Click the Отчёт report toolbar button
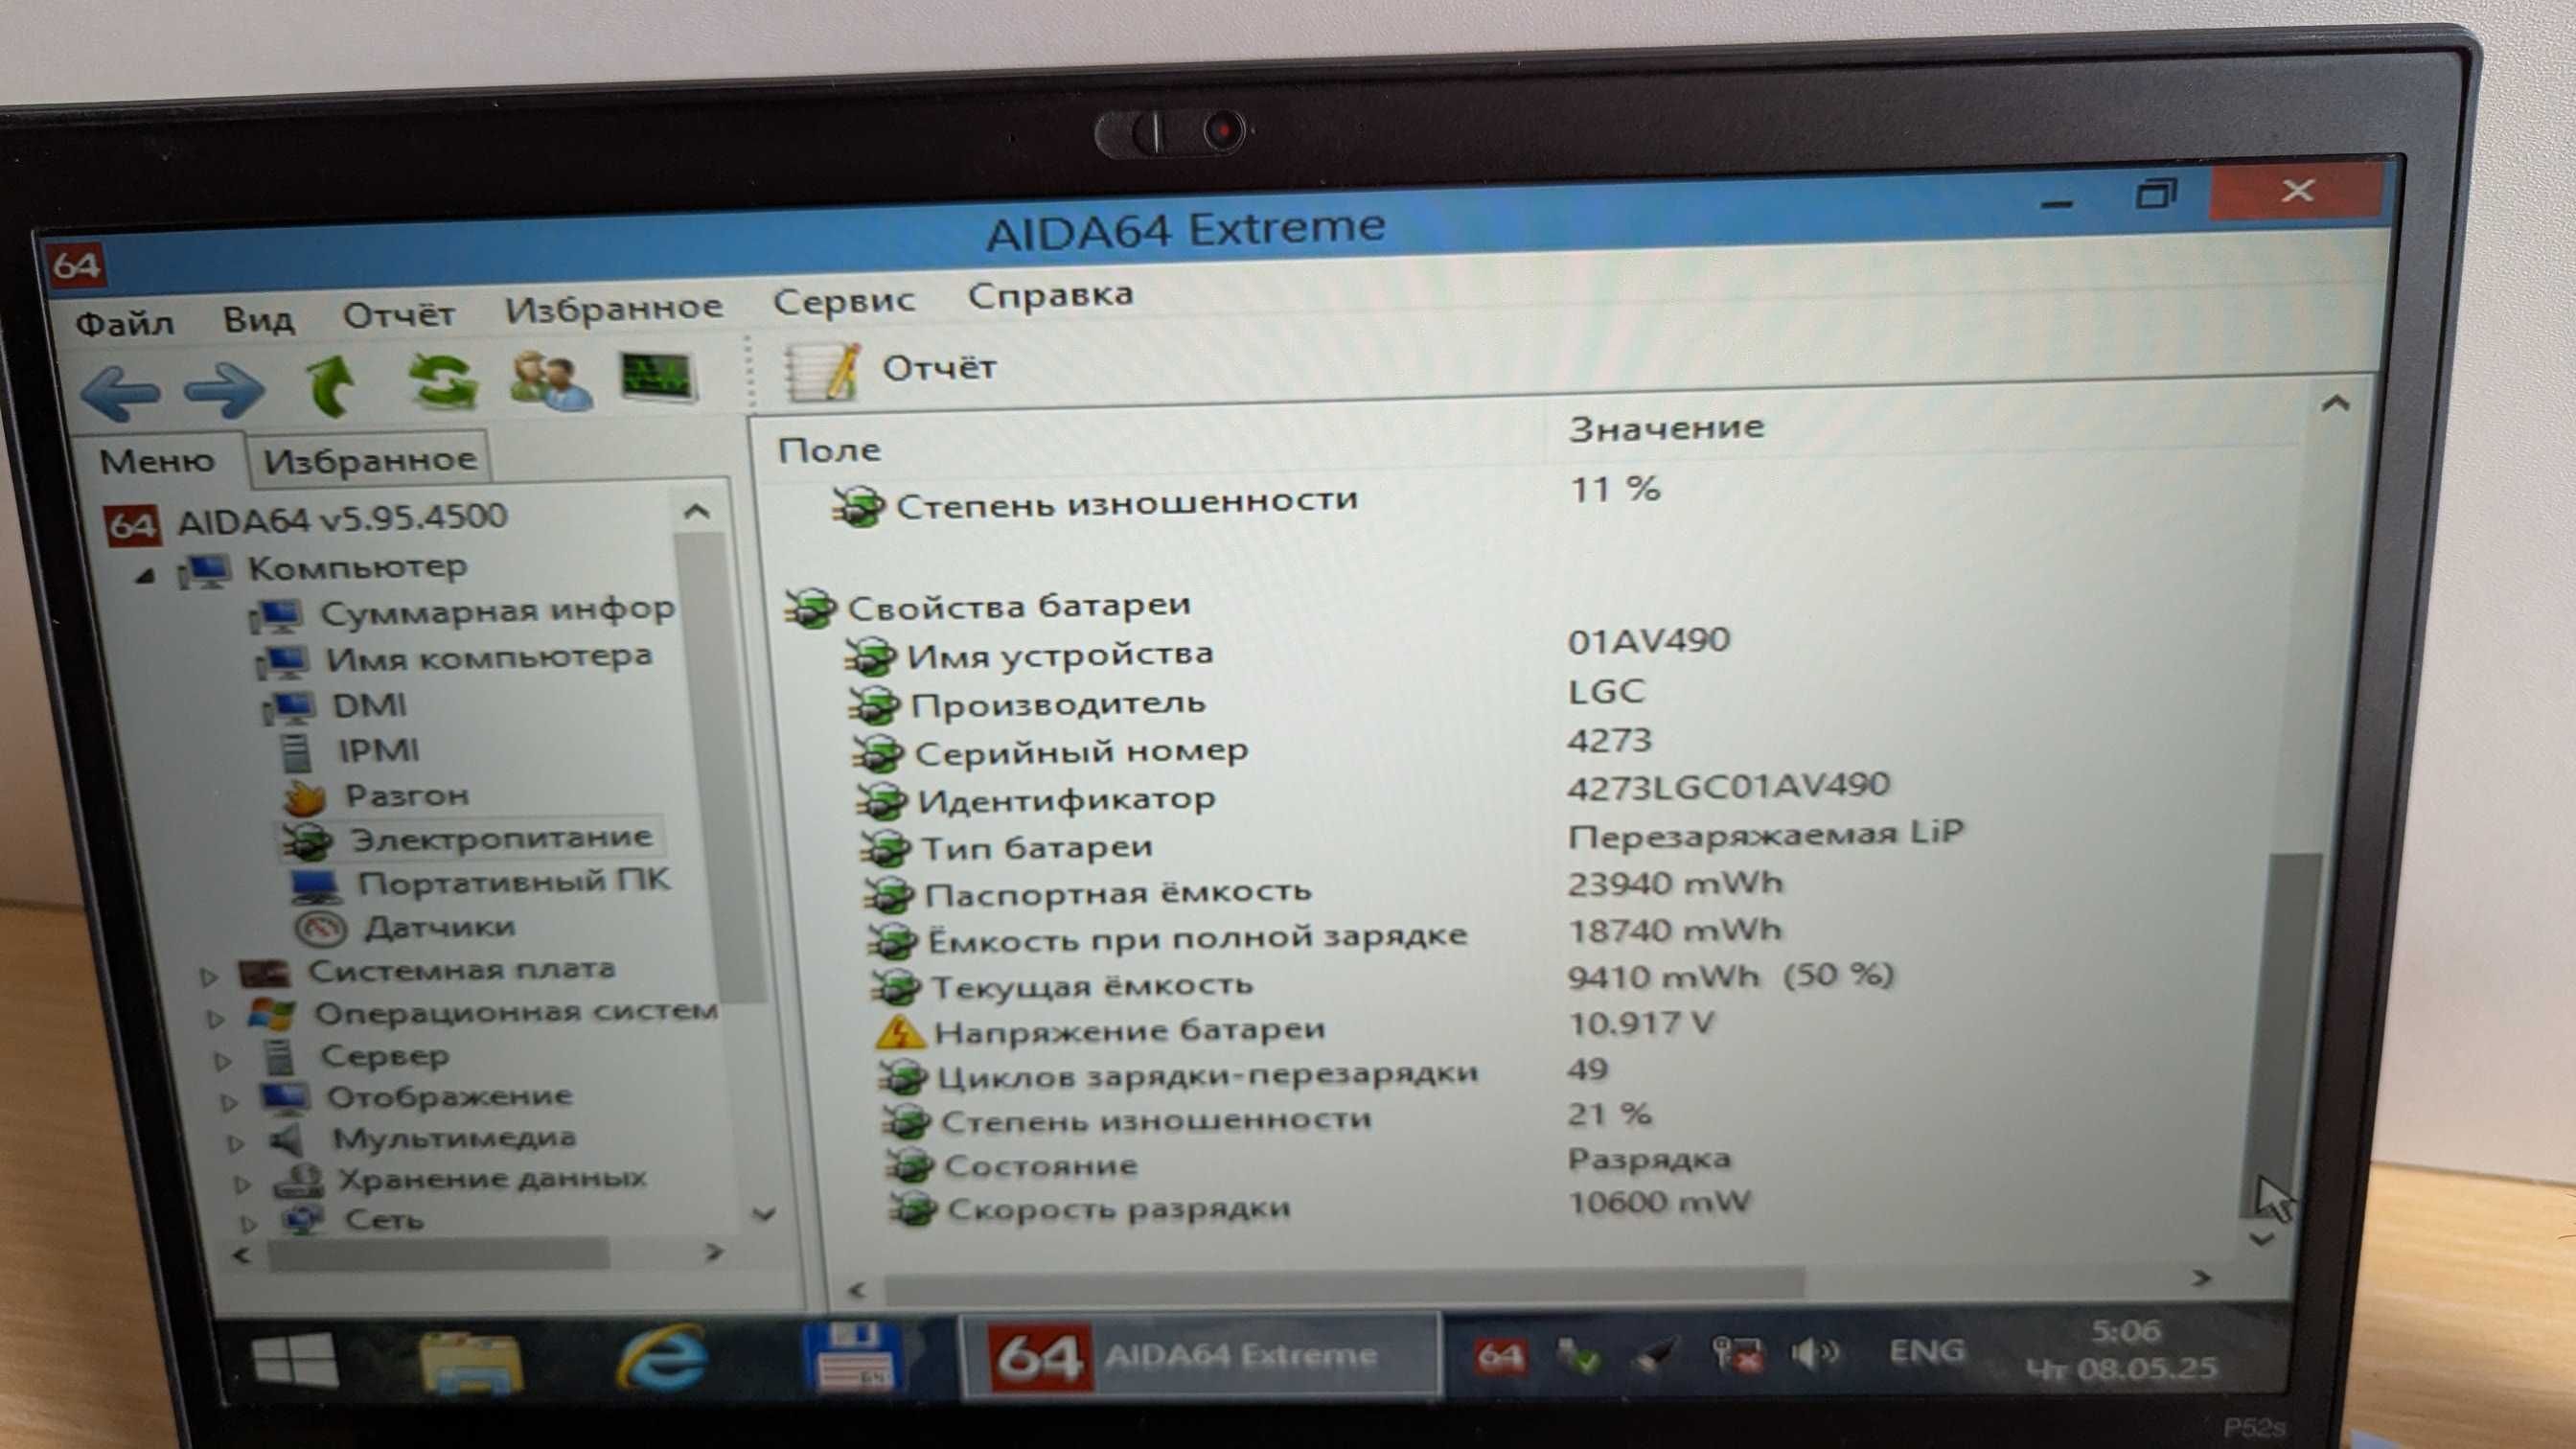 893,370
